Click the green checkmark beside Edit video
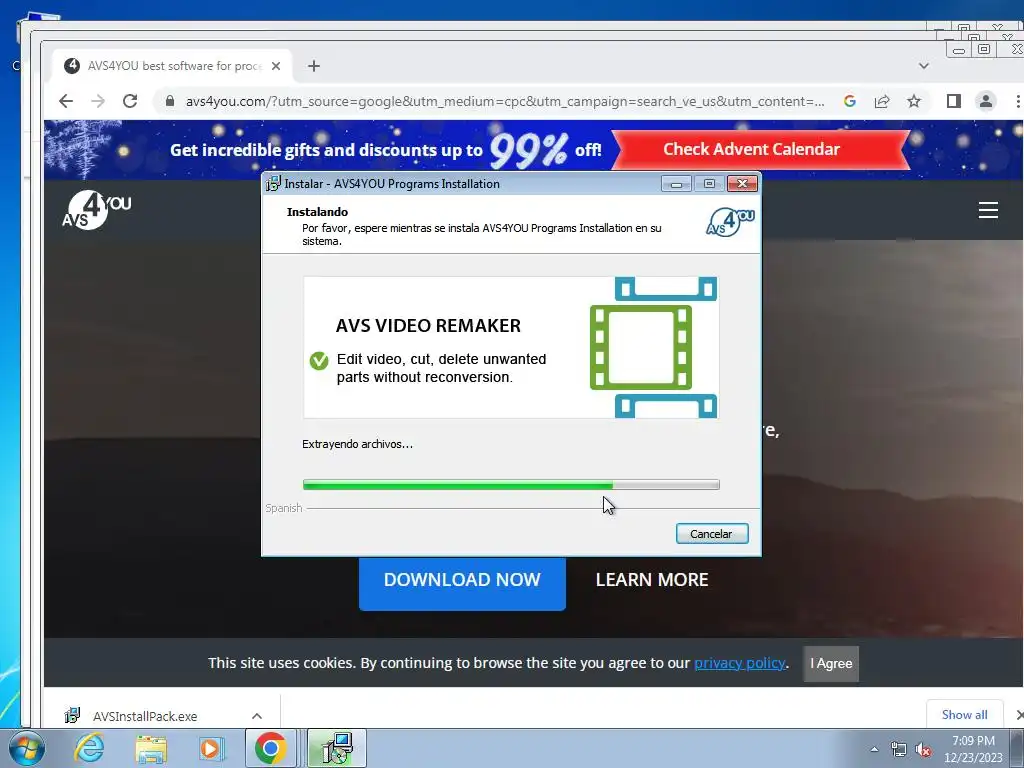Image resolution: width=1024 pixels, height=768 pixels. [319, 360]
